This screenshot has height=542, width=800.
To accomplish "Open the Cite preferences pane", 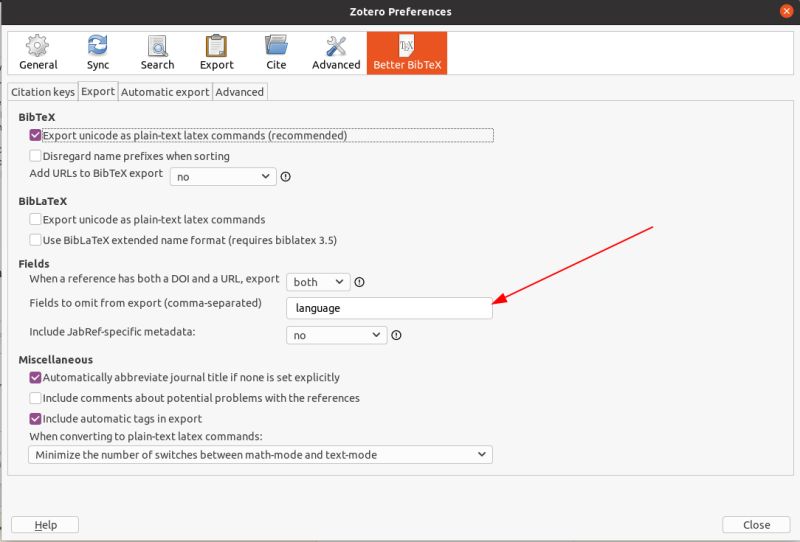I will click(x=276, y=53).
